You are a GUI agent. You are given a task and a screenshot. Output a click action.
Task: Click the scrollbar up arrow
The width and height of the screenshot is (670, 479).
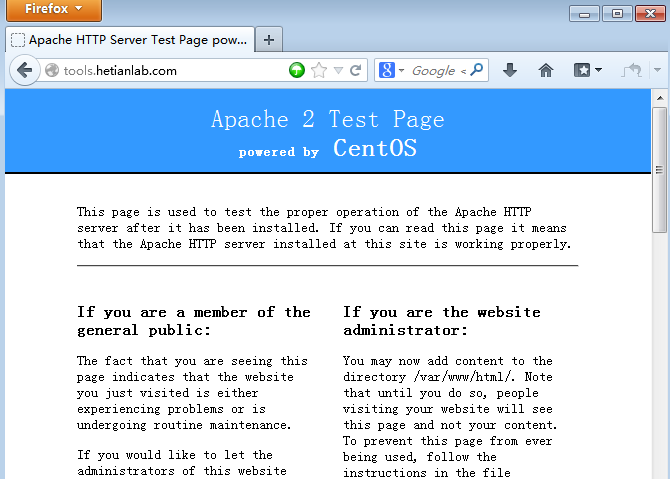pos(660,98)
